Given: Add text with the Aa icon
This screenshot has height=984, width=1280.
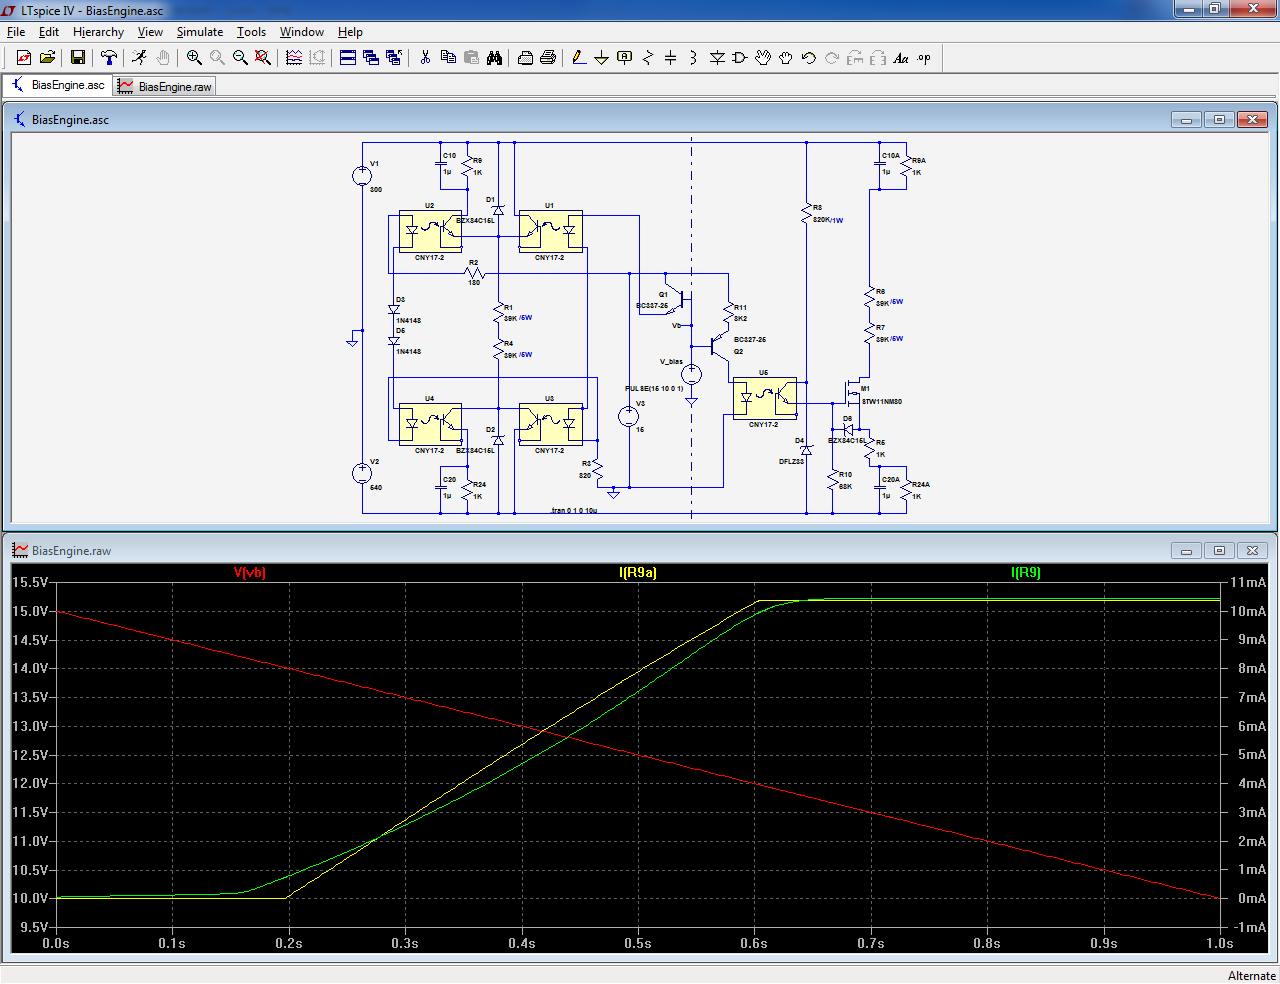Looking at the screenshot, I should click(x=901, y=58).
